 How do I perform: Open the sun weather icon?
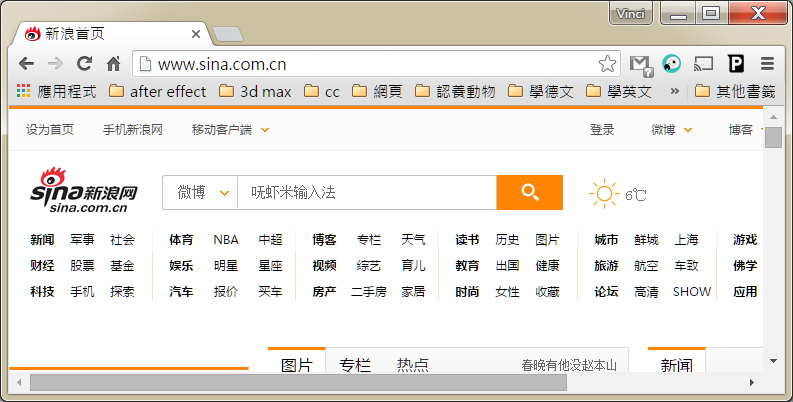(603, 194)
